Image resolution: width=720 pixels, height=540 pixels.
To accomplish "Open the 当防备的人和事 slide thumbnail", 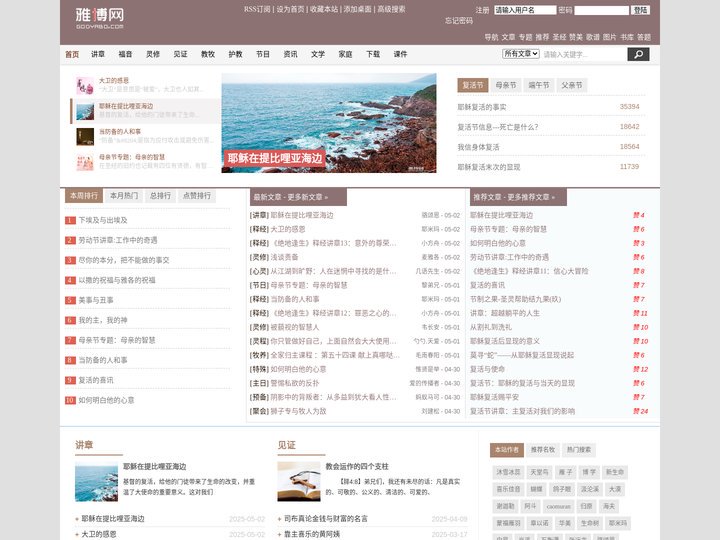I will tap(85, 136).
